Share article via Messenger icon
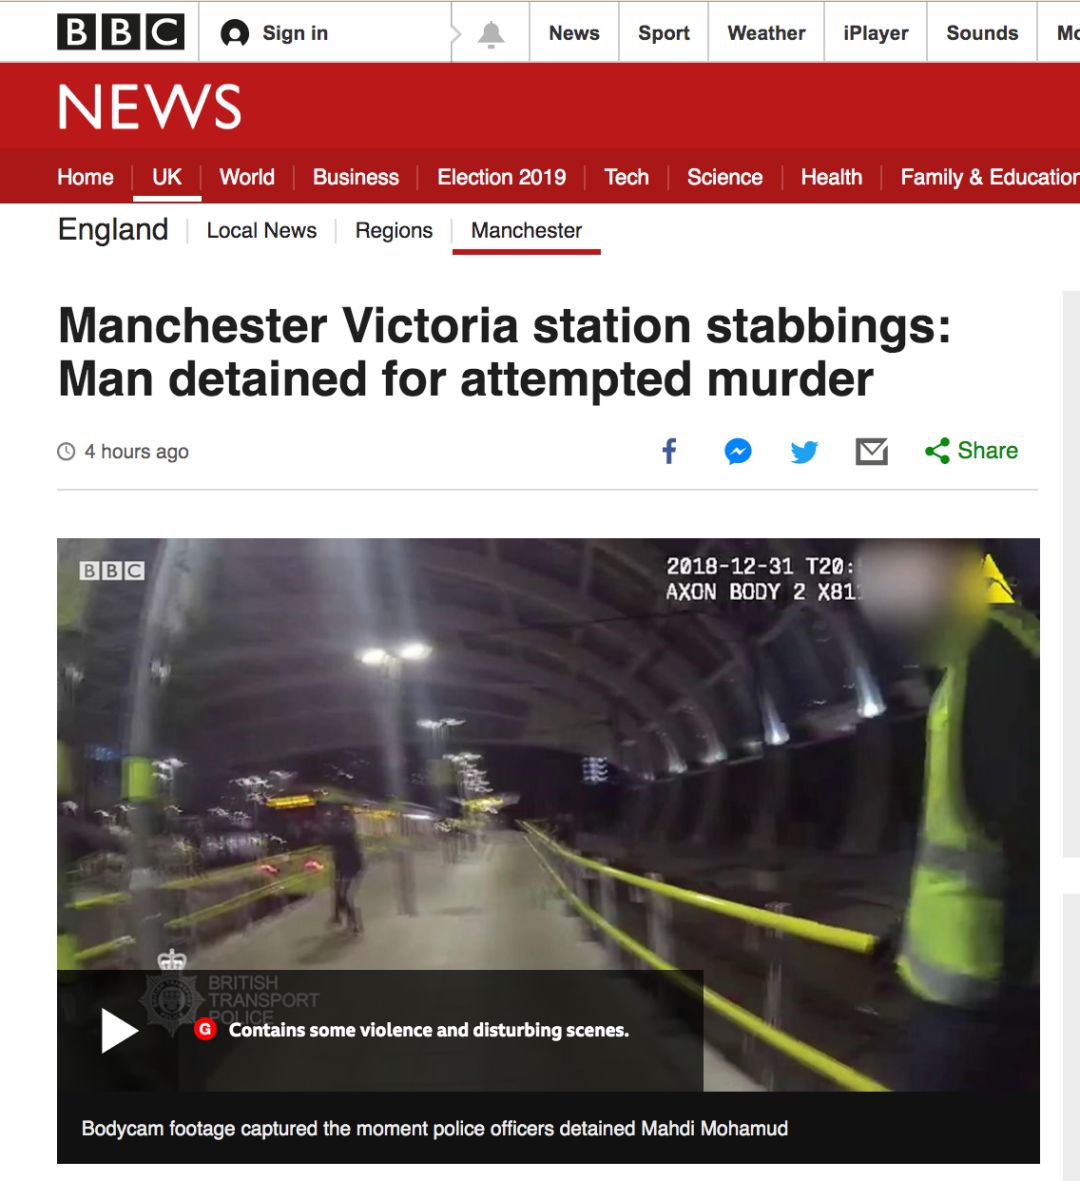The width and height of the screenshot is (1080, 1181). pos(738,451)
